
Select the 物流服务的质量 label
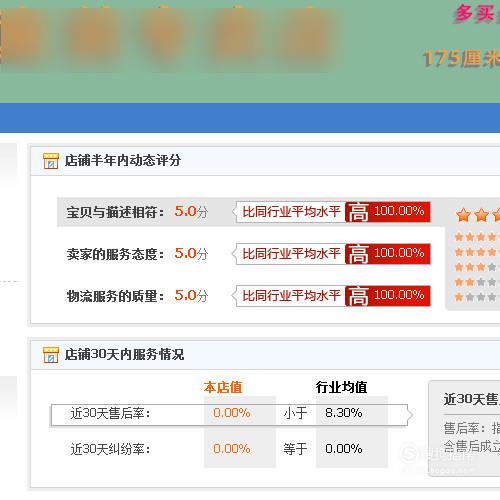pos(115,296)
